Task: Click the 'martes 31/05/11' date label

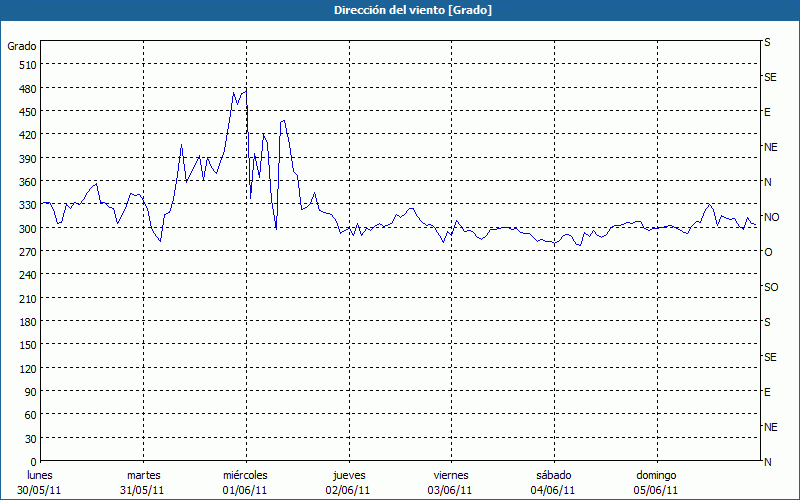Action: click(x=143, y=482)
